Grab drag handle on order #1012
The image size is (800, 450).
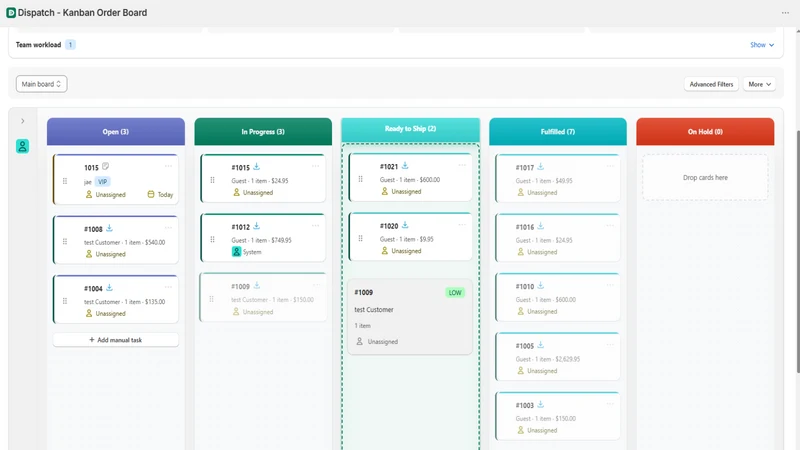[212, 239]
